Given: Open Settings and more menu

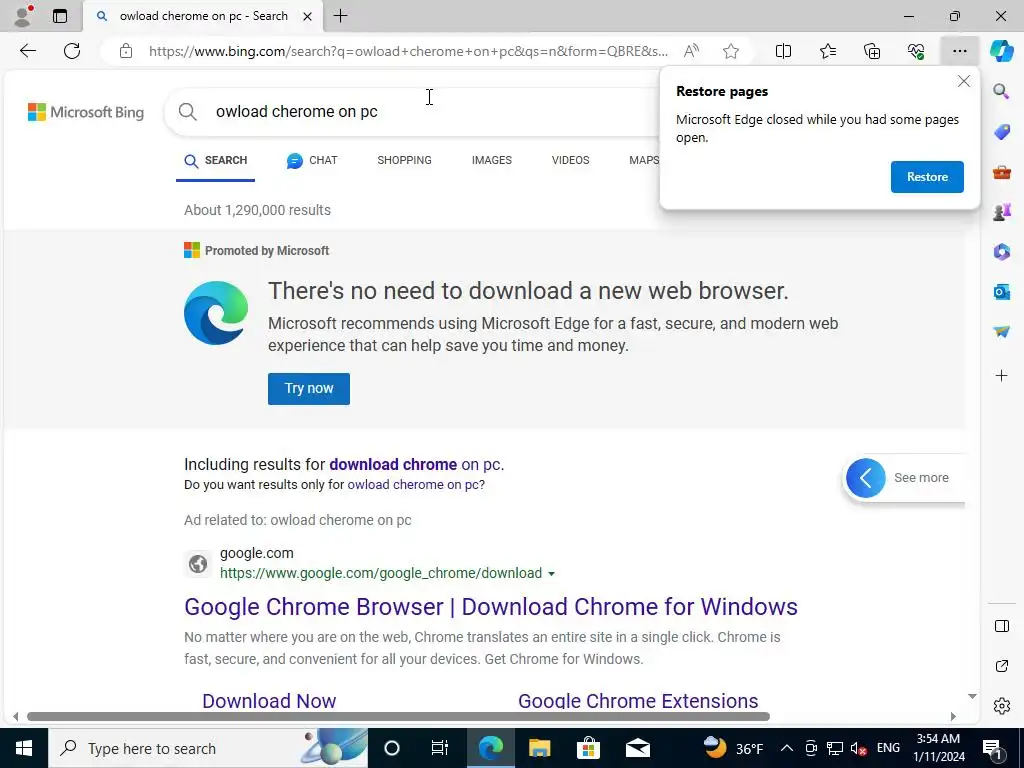Looking at the screenshot, I should pyautogui.click(x=959, y=51).
